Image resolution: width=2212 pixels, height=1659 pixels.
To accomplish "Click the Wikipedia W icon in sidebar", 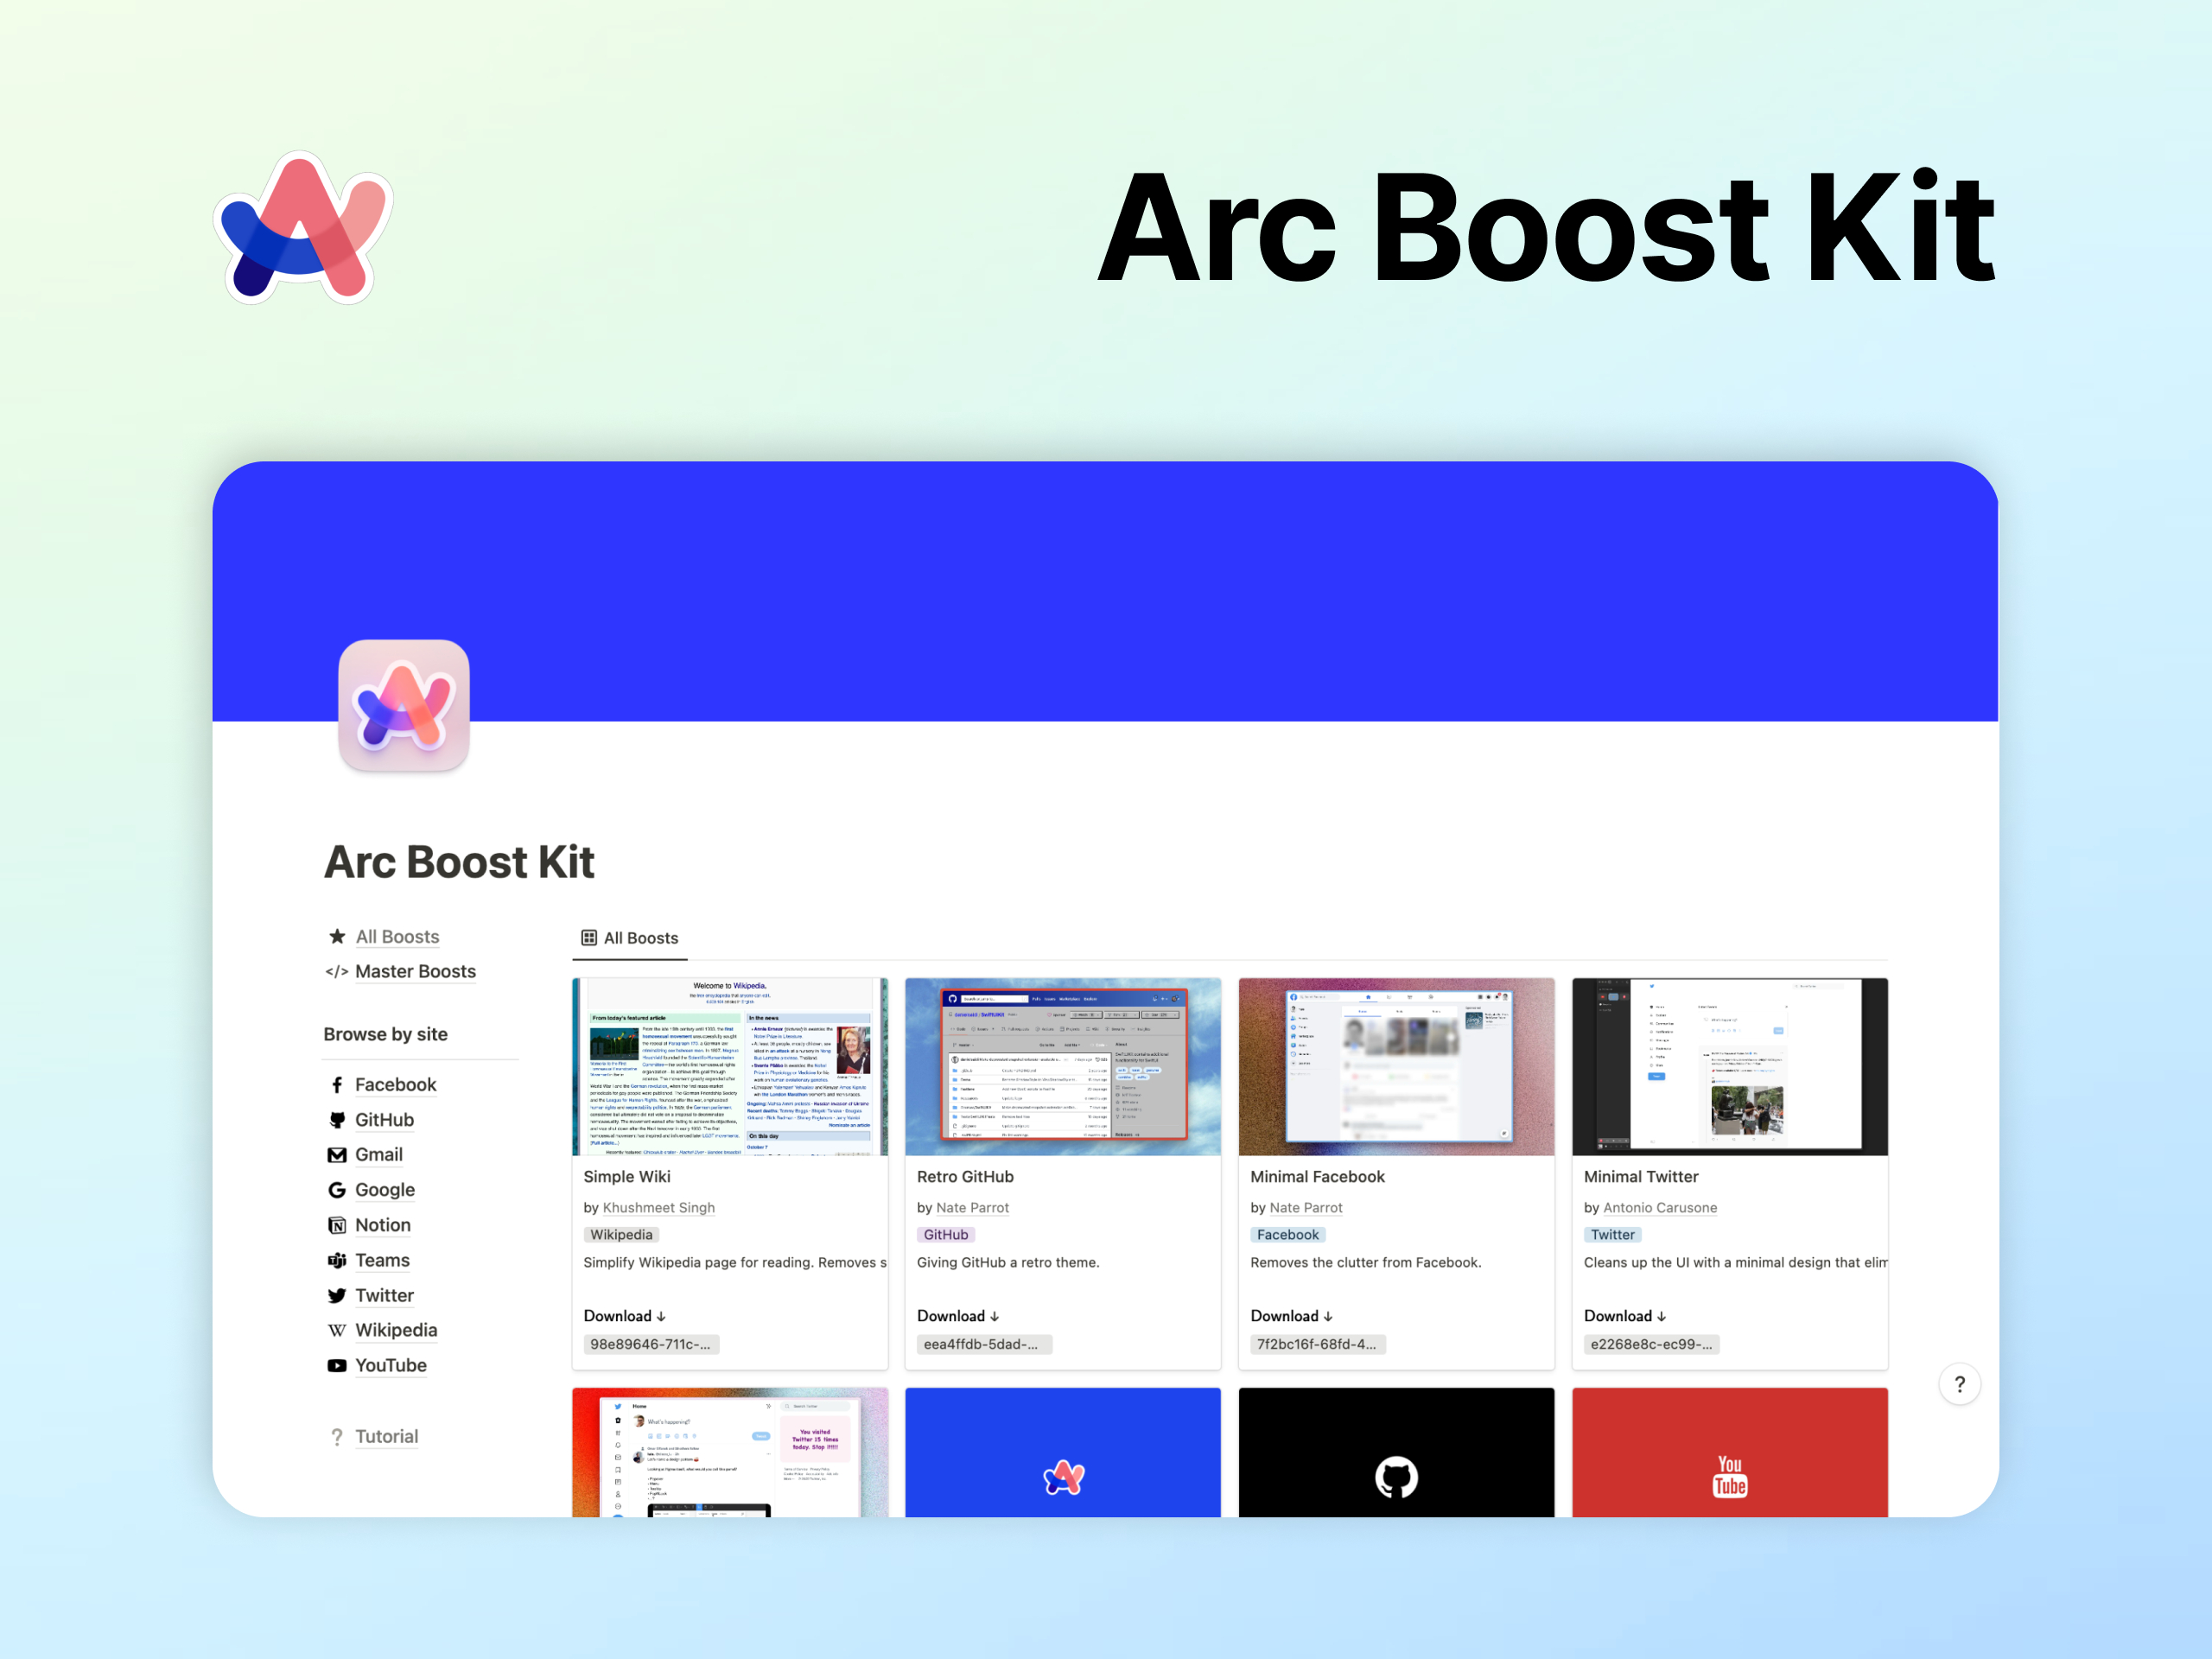I will click(337, 1330).
